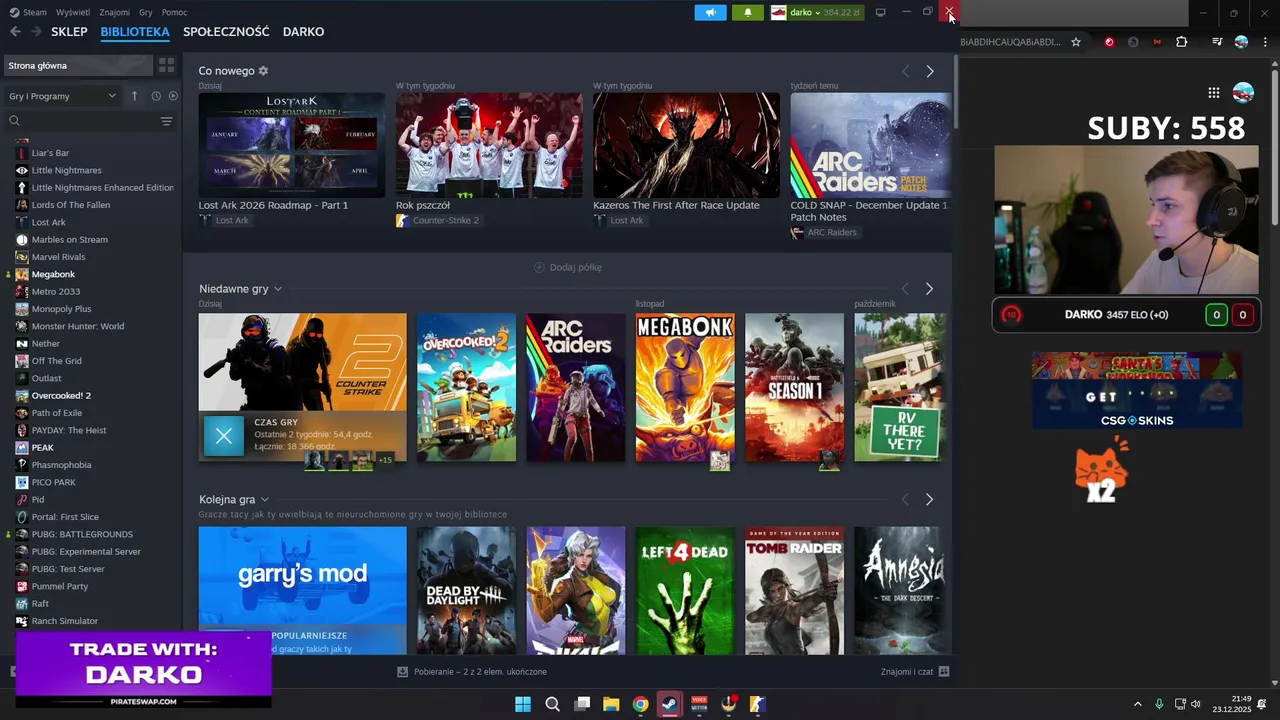Viewport: 1280px width, 720px height.
Task: Open taskbar Search magnifier
Action: coord(552,704)
